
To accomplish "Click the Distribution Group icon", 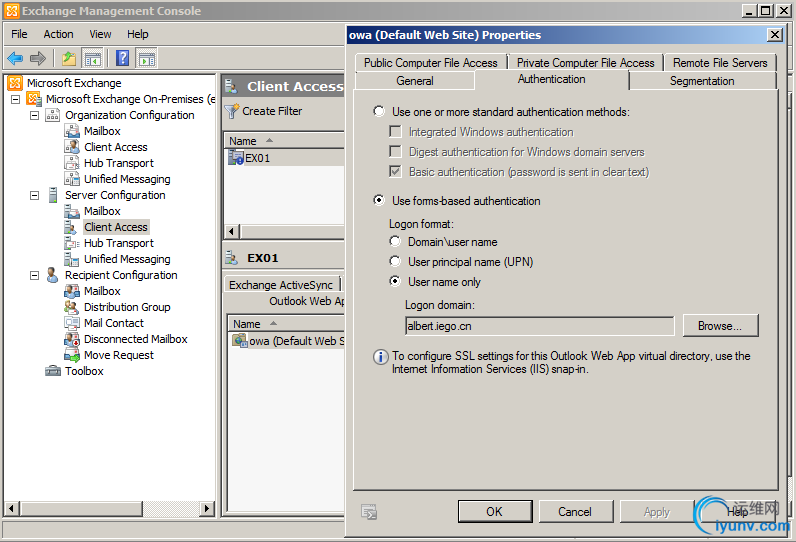I will [x=72, y=307].
